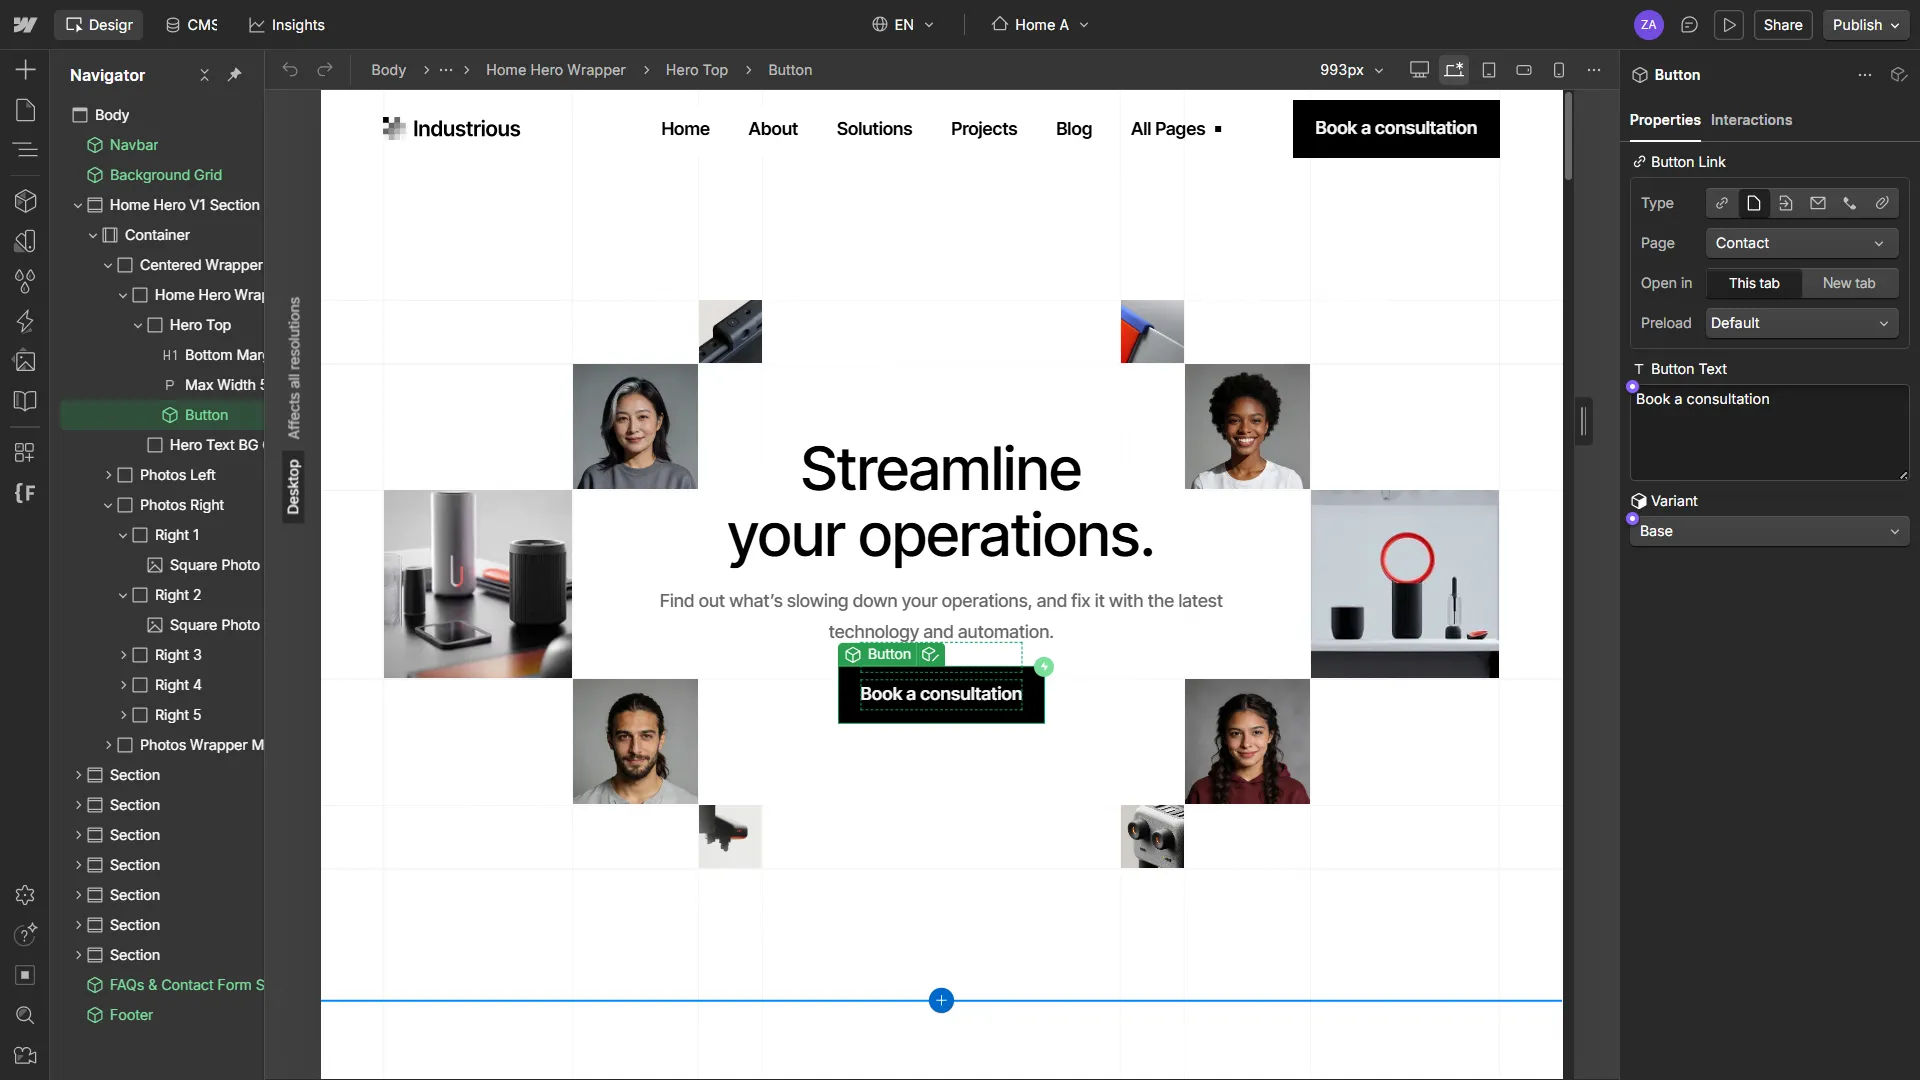Click the Publish button
The height and width of the screenshot is (1080, 1920).
[x=1866, y=25]
